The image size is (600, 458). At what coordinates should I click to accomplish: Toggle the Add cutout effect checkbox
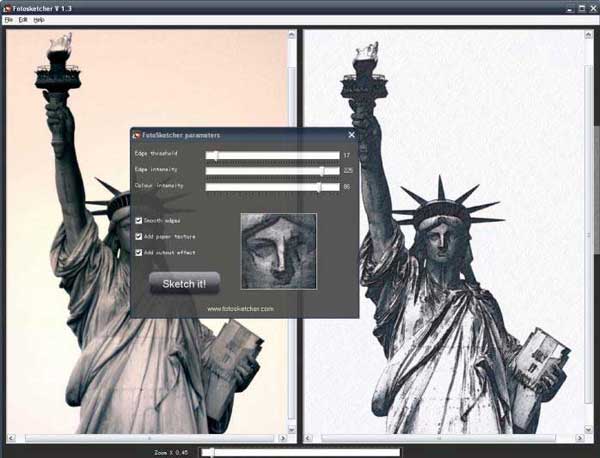tap(139, 253)
